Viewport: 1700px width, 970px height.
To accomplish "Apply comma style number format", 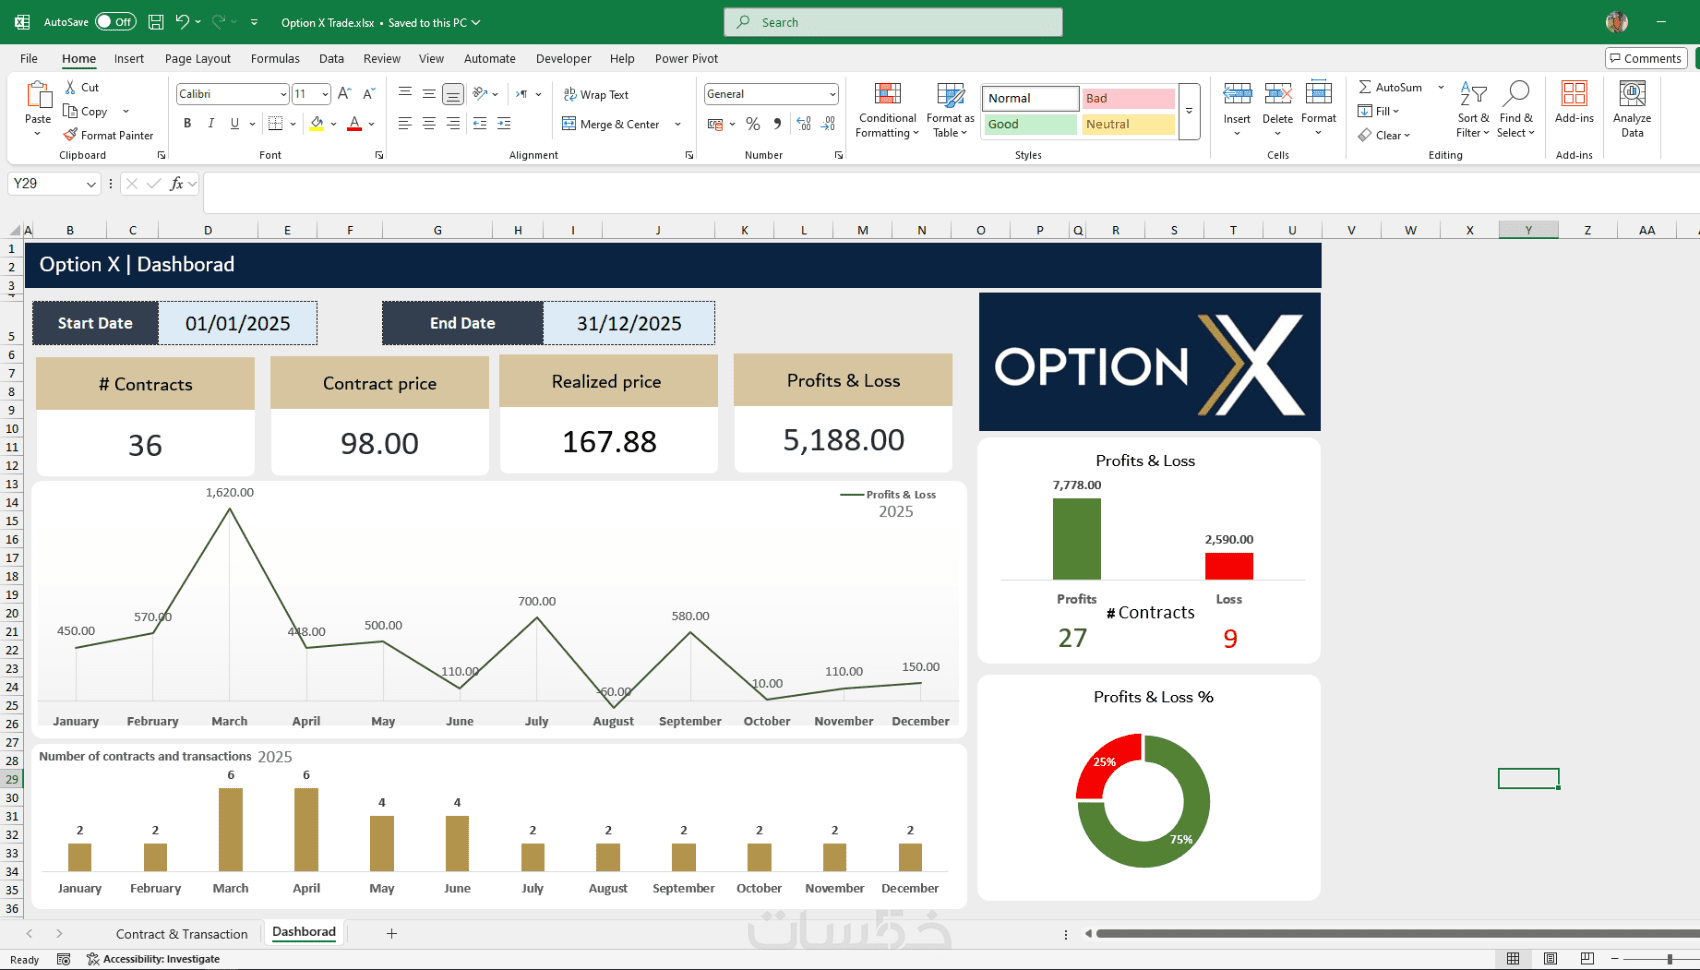I will pyautogui.click(x=777, y=124).
